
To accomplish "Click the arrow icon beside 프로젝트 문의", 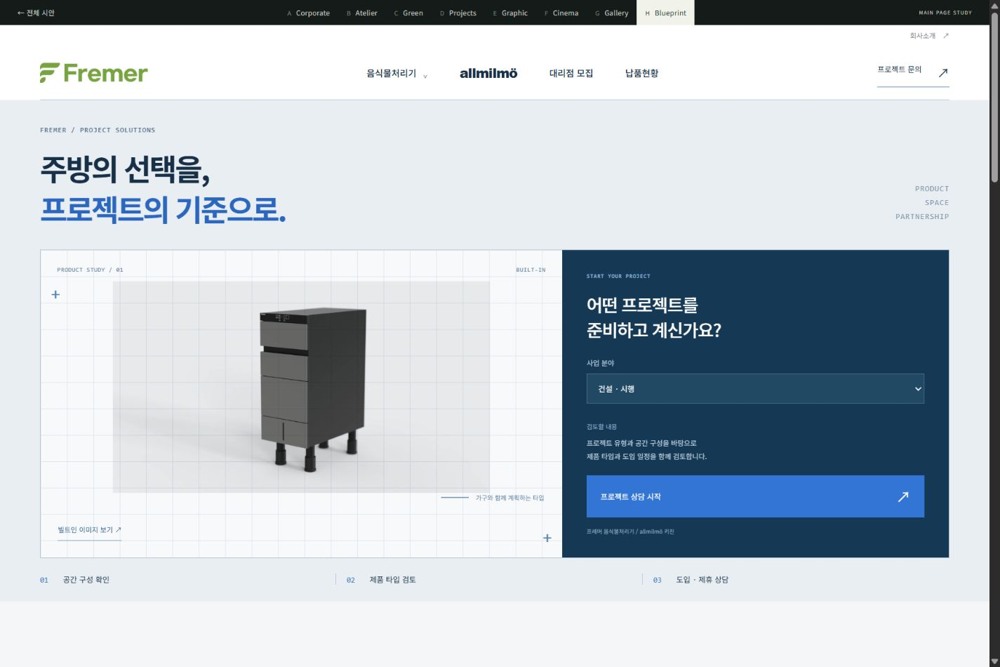I will click(x=943, y=73).
